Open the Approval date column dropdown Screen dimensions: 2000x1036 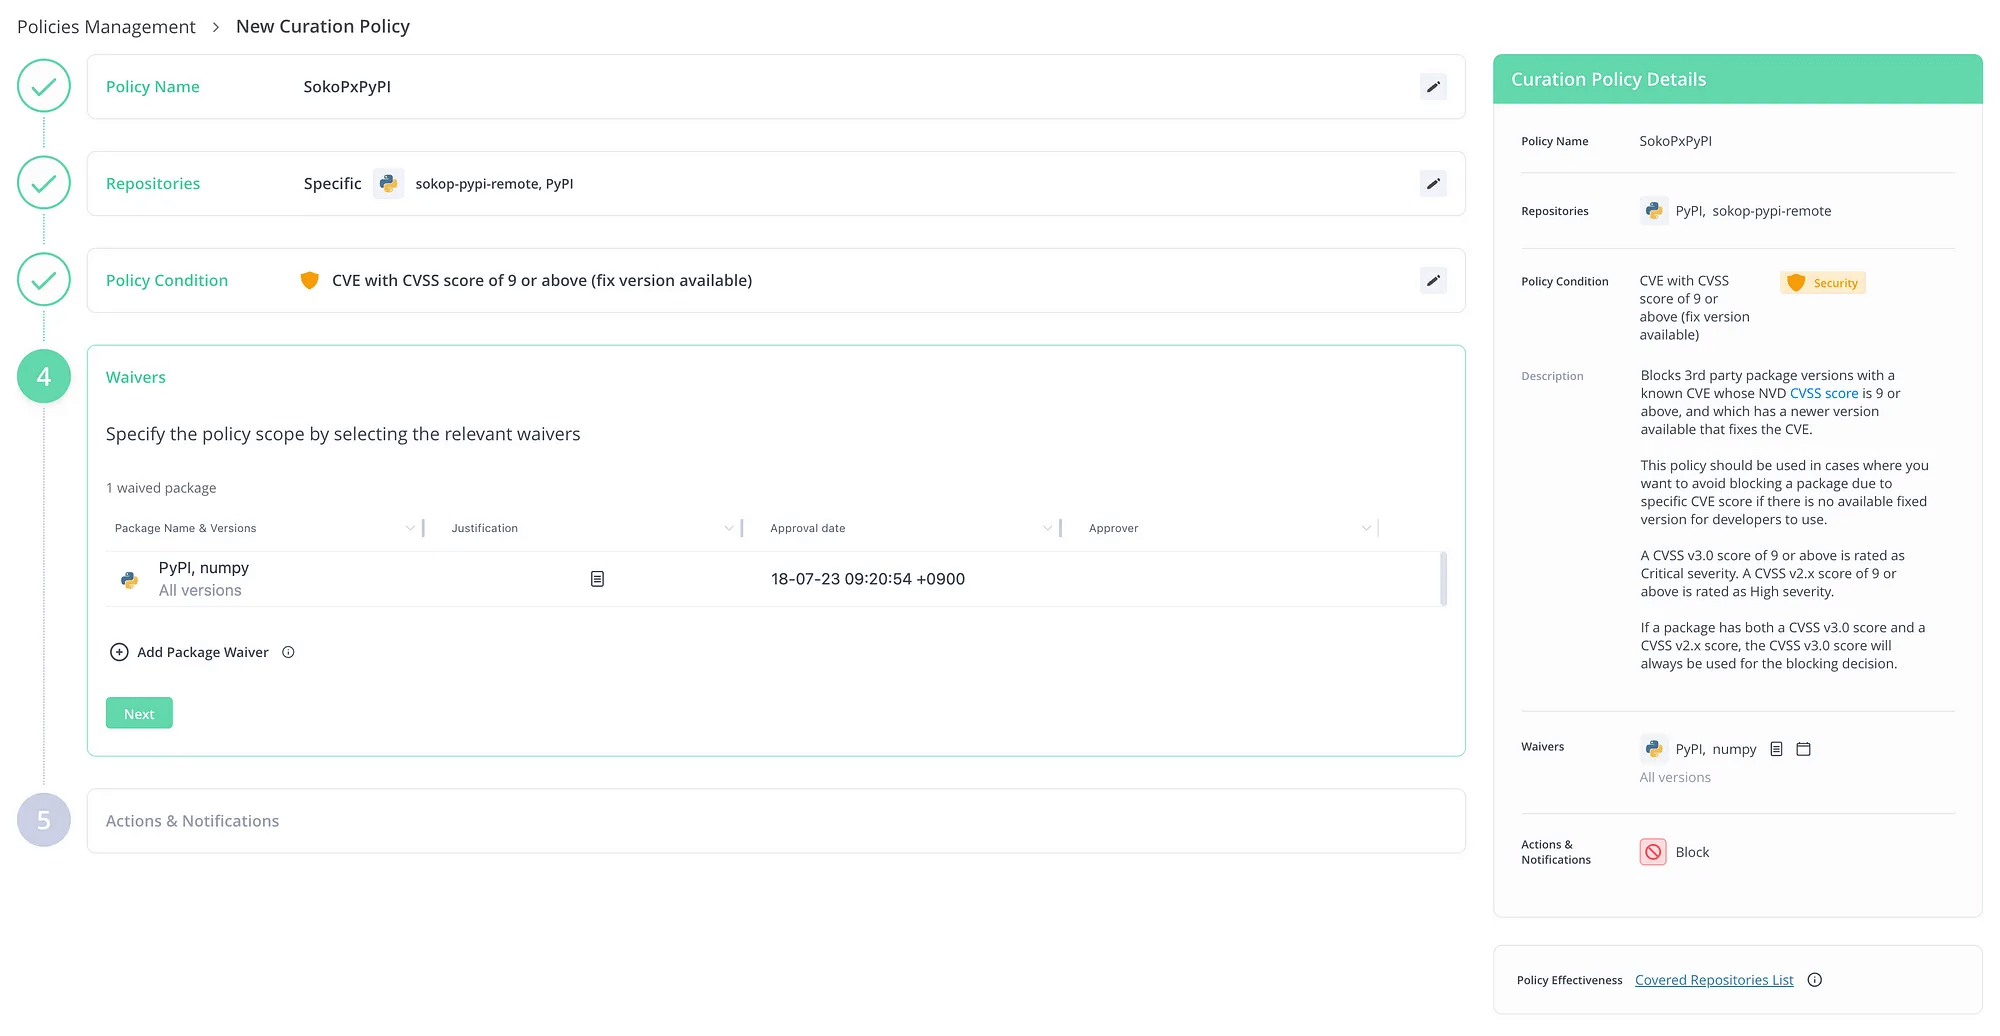tap(1047, 528)
